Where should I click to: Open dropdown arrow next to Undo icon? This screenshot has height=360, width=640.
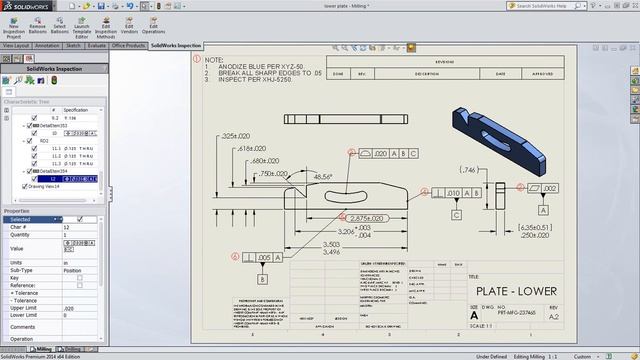(137, 7)
